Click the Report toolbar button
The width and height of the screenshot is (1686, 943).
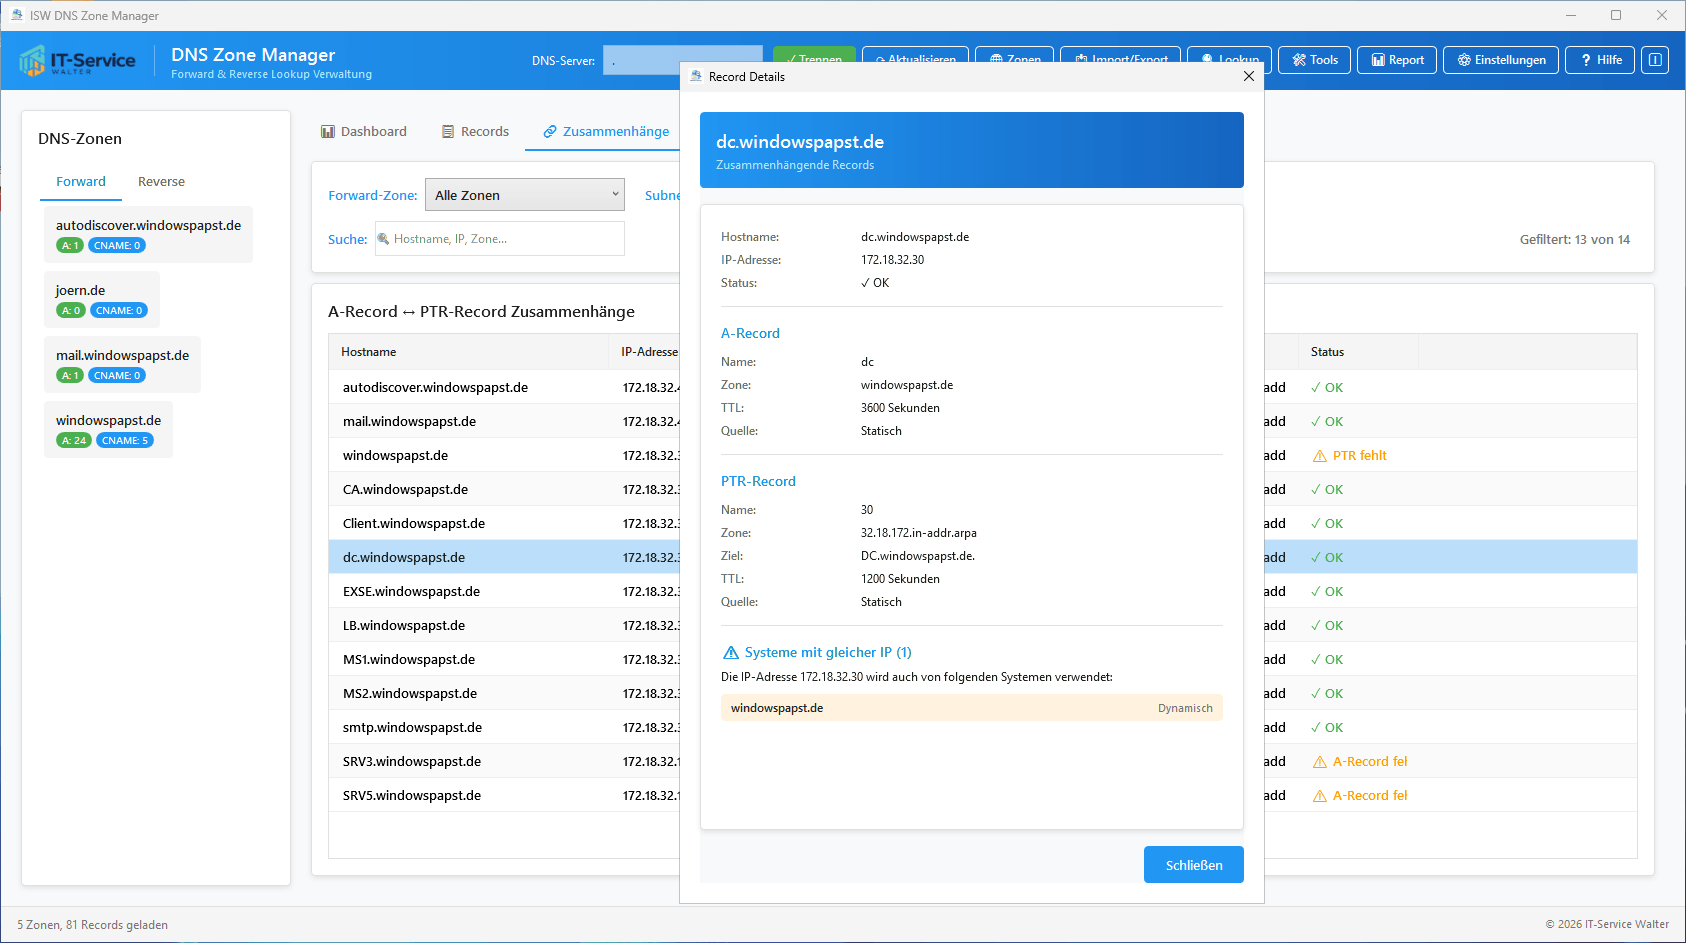1396,60
